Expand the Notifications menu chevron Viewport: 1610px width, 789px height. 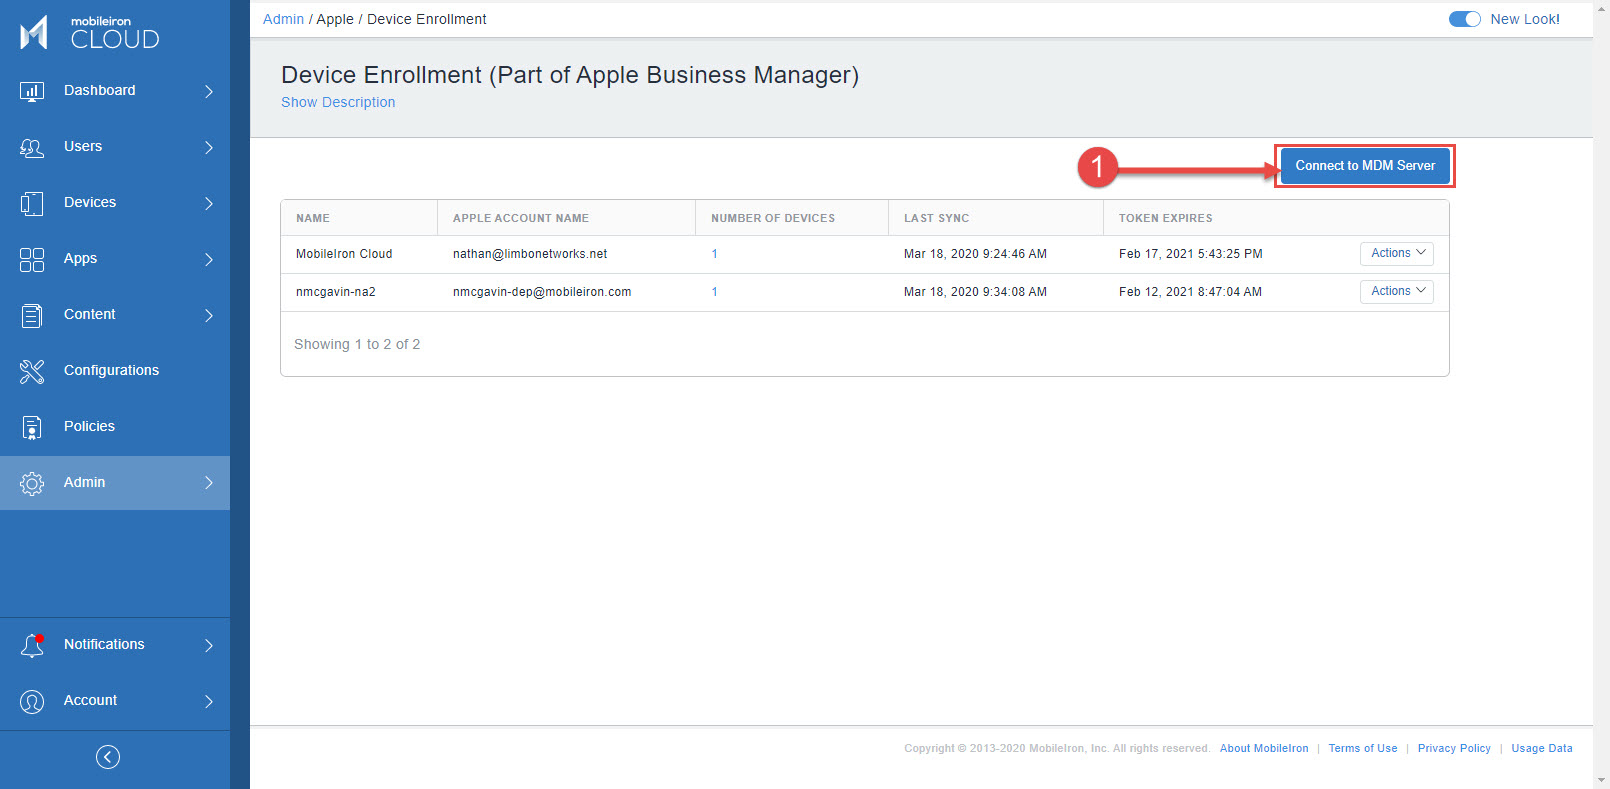209,645
